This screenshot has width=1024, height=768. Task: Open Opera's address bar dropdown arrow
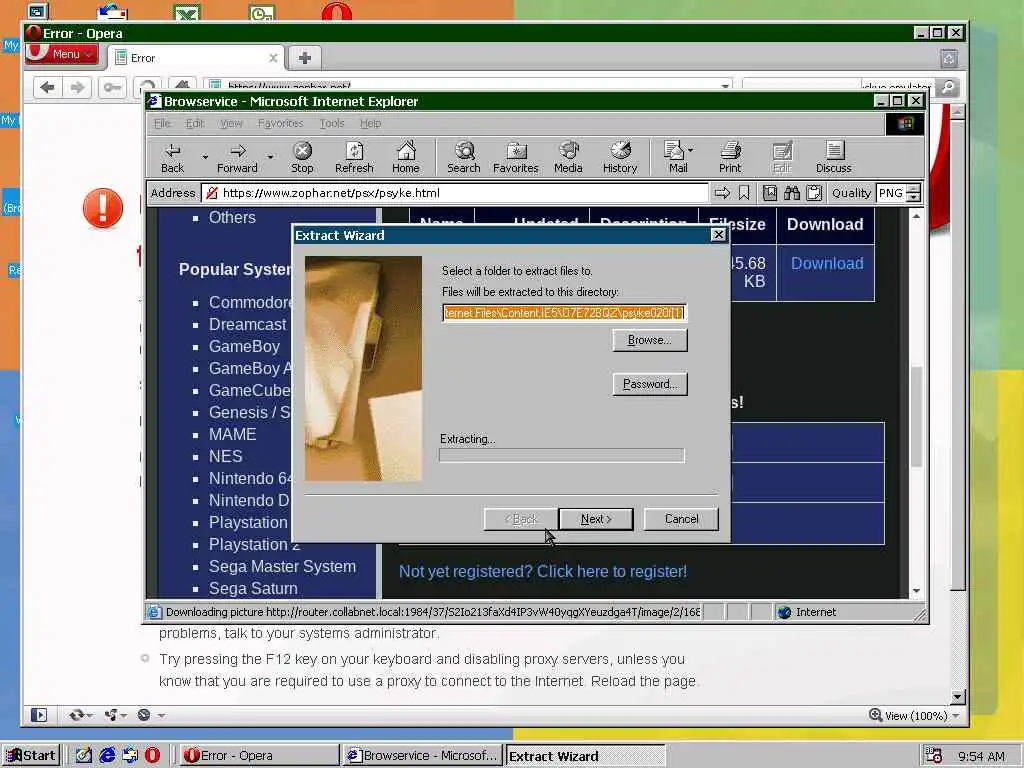pos(725,86)
